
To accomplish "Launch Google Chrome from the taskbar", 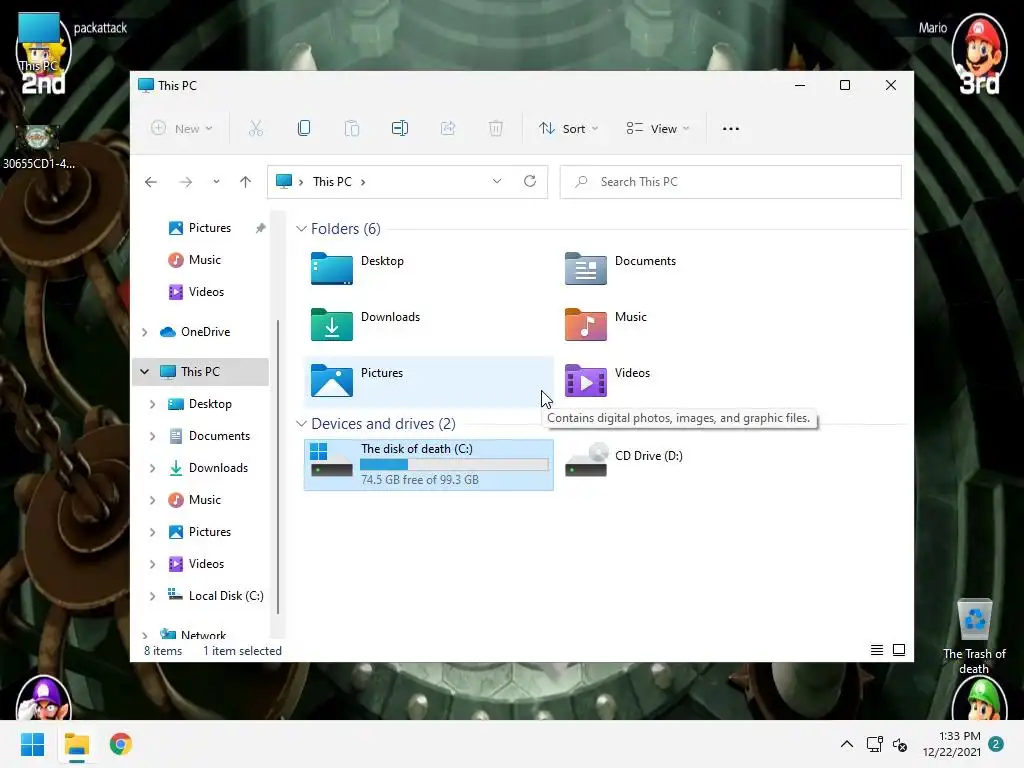I will pos(120,744).
